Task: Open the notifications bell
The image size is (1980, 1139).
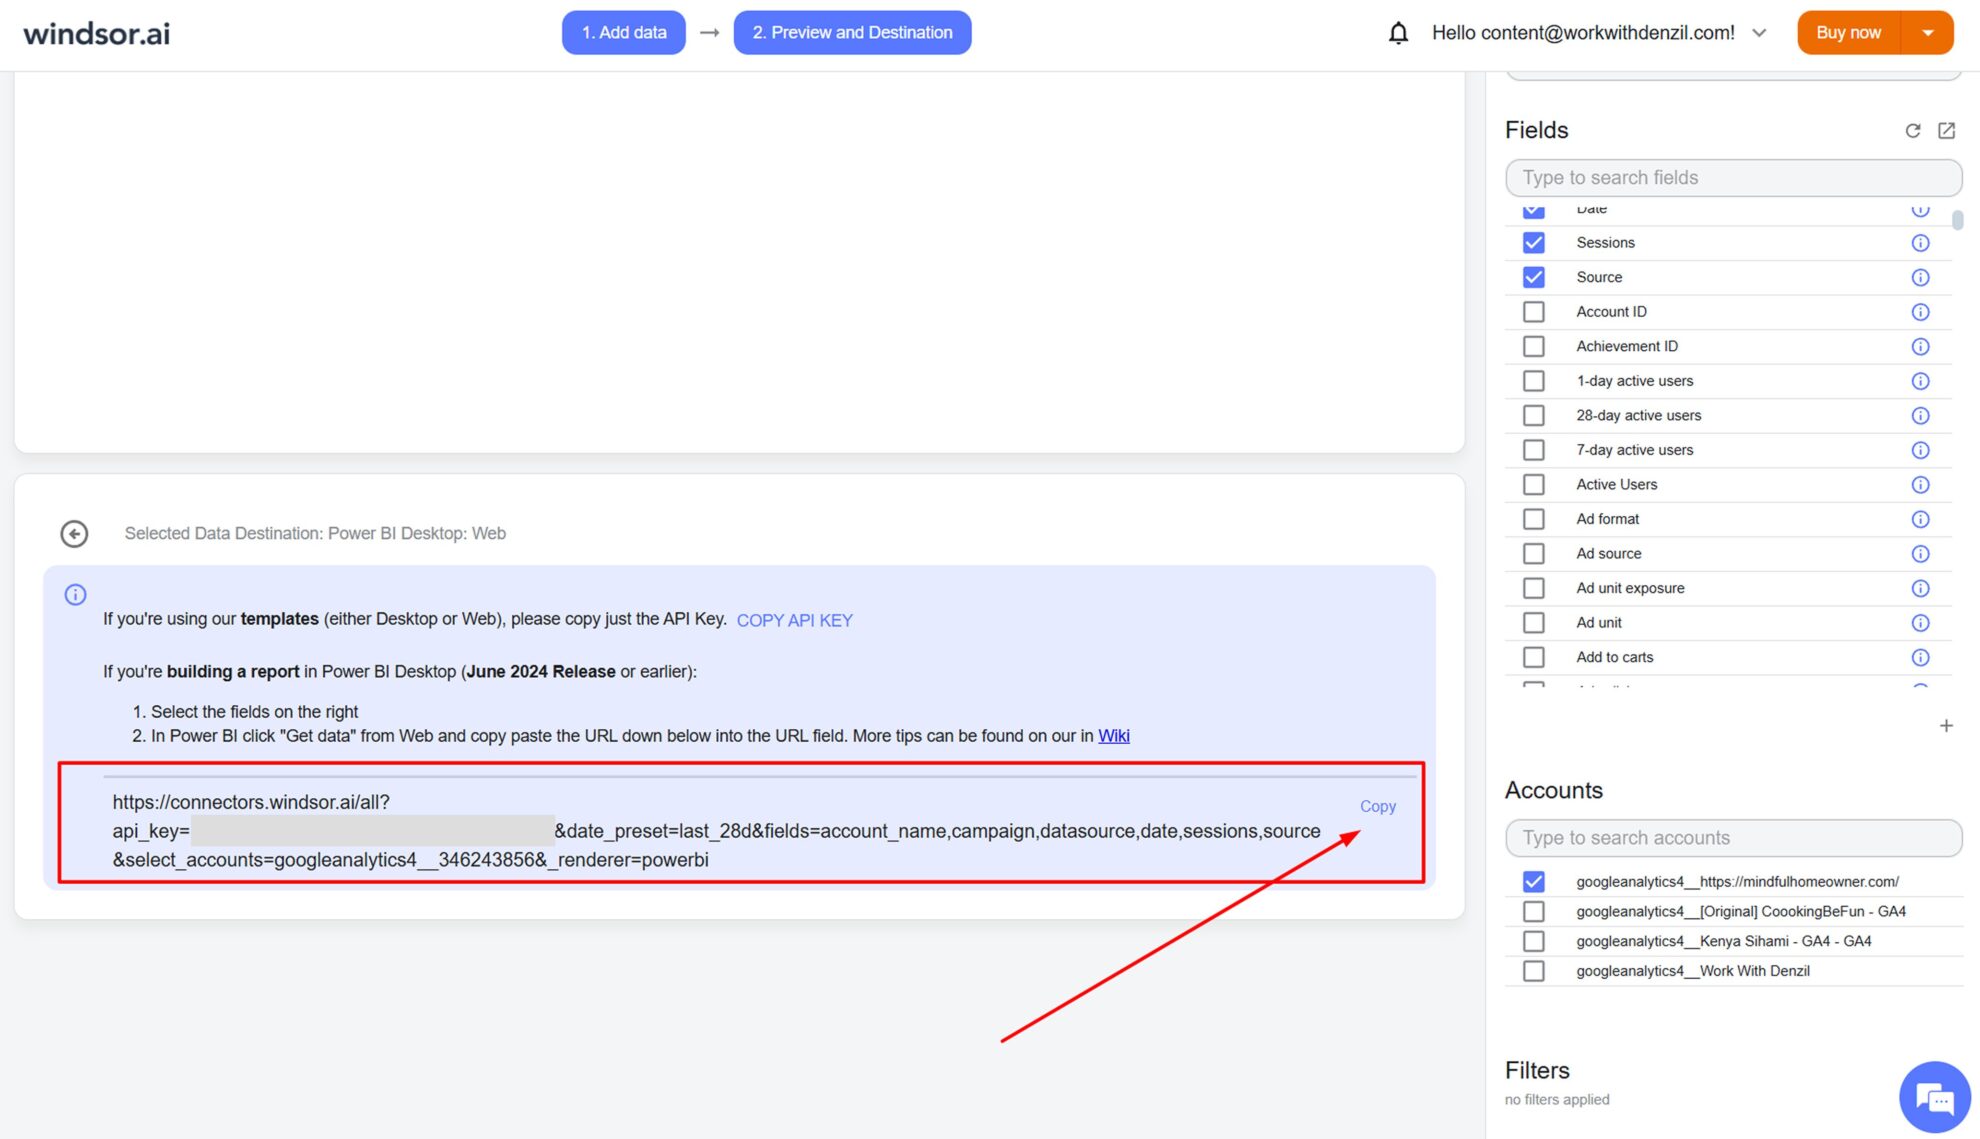Action: pyautogui.click(x=1398, y=33)
